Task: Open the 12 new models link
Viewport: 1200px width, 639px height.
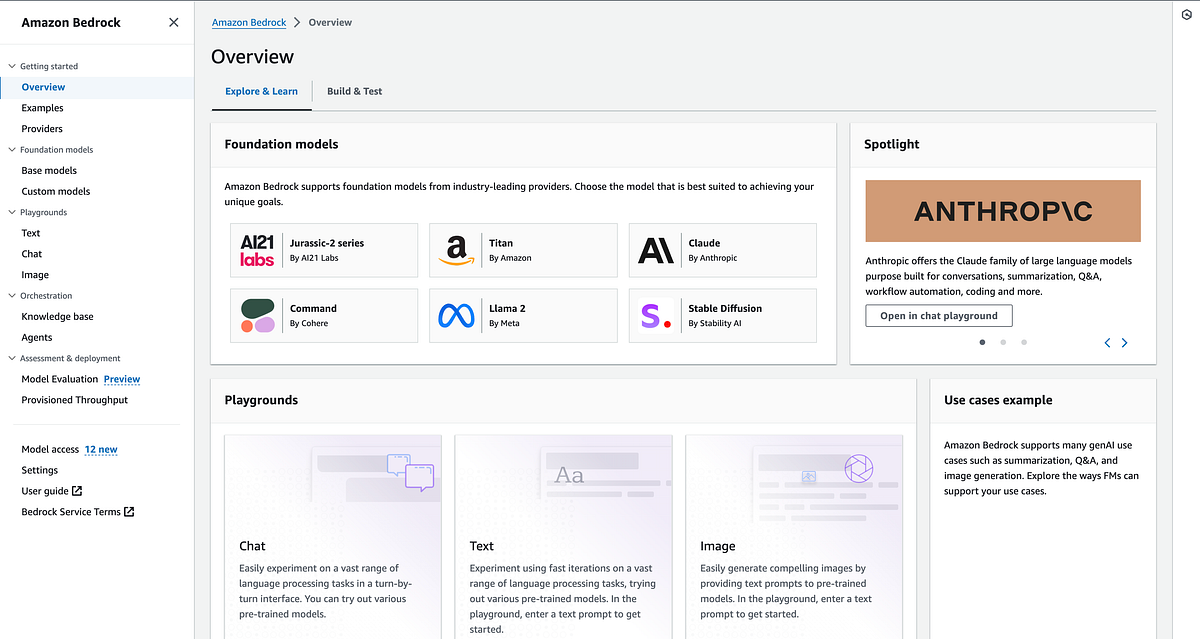Action: pyautogui.click(x=100, y=449)
